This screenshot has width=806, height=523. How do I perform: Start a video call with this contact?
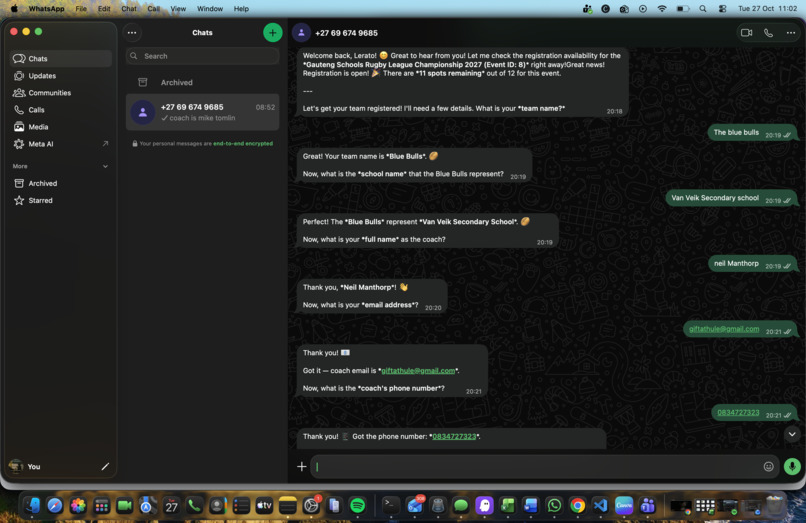pyautogui.click(x=746, y=32)
